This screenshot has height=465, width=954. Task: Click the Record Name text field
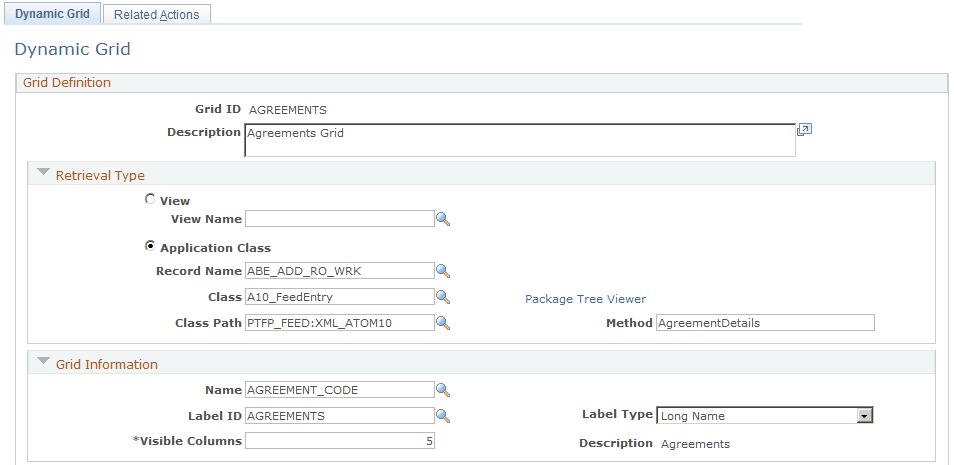[340, 271]
